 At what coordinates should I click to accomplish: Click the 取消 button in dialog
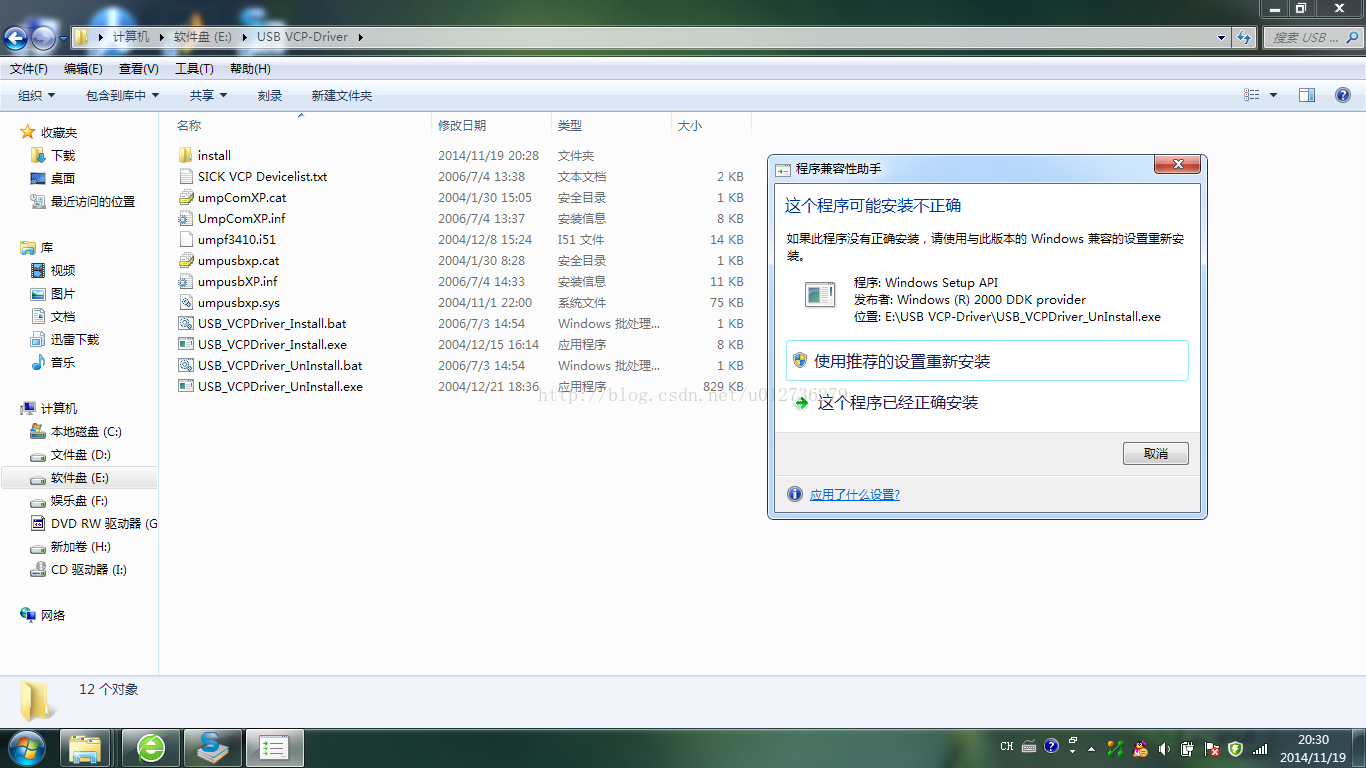1156,454
